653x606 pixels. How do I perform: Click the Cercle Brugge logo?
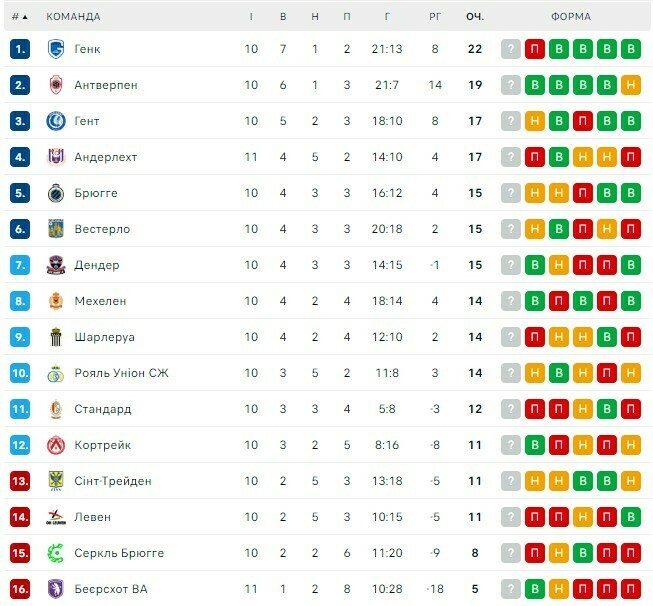click(x=56, y=553)
